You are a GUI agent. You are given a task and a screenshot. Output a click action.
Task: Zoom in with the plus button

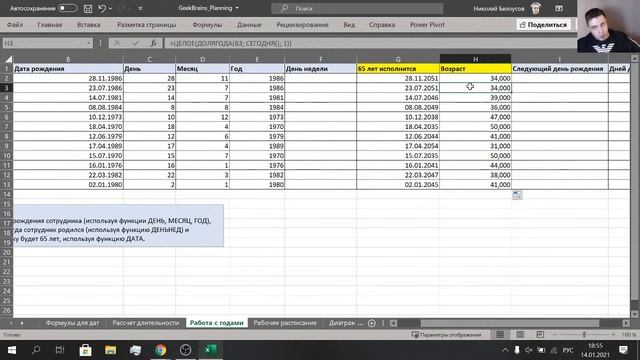click(x=613, y=335)
